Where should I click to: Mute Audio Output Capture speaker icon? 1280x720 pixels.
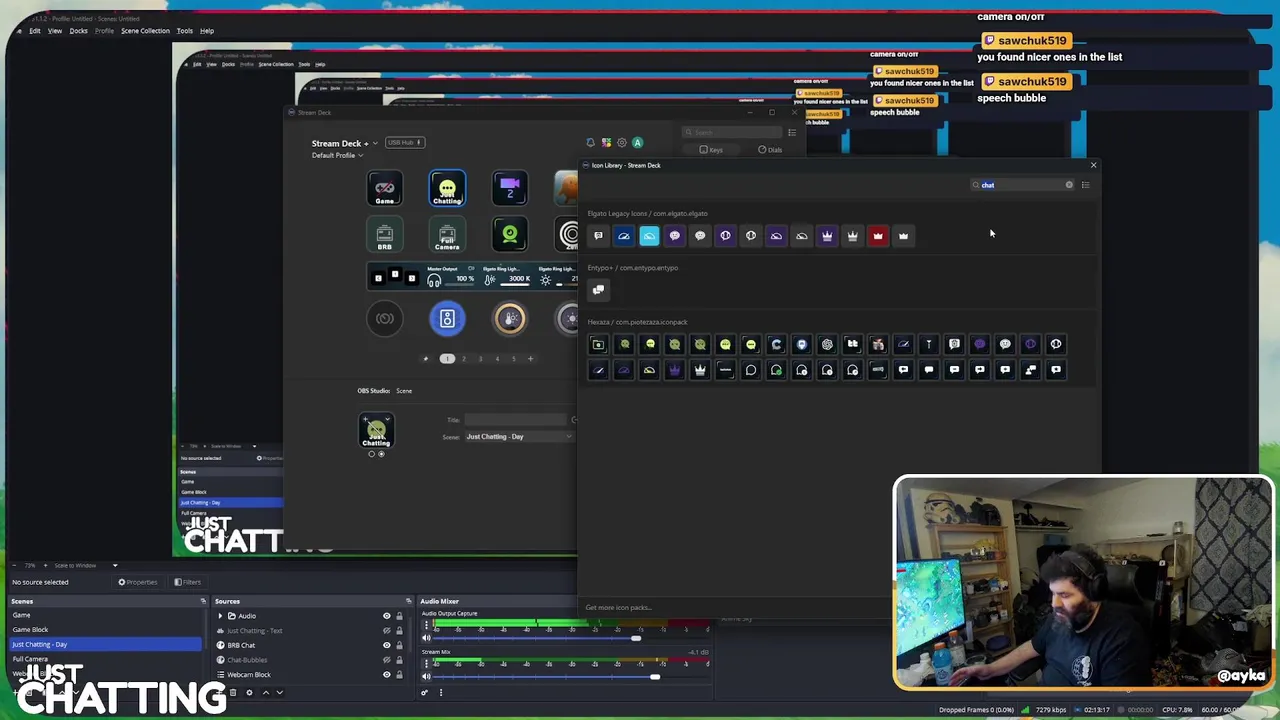coord(426,638)
